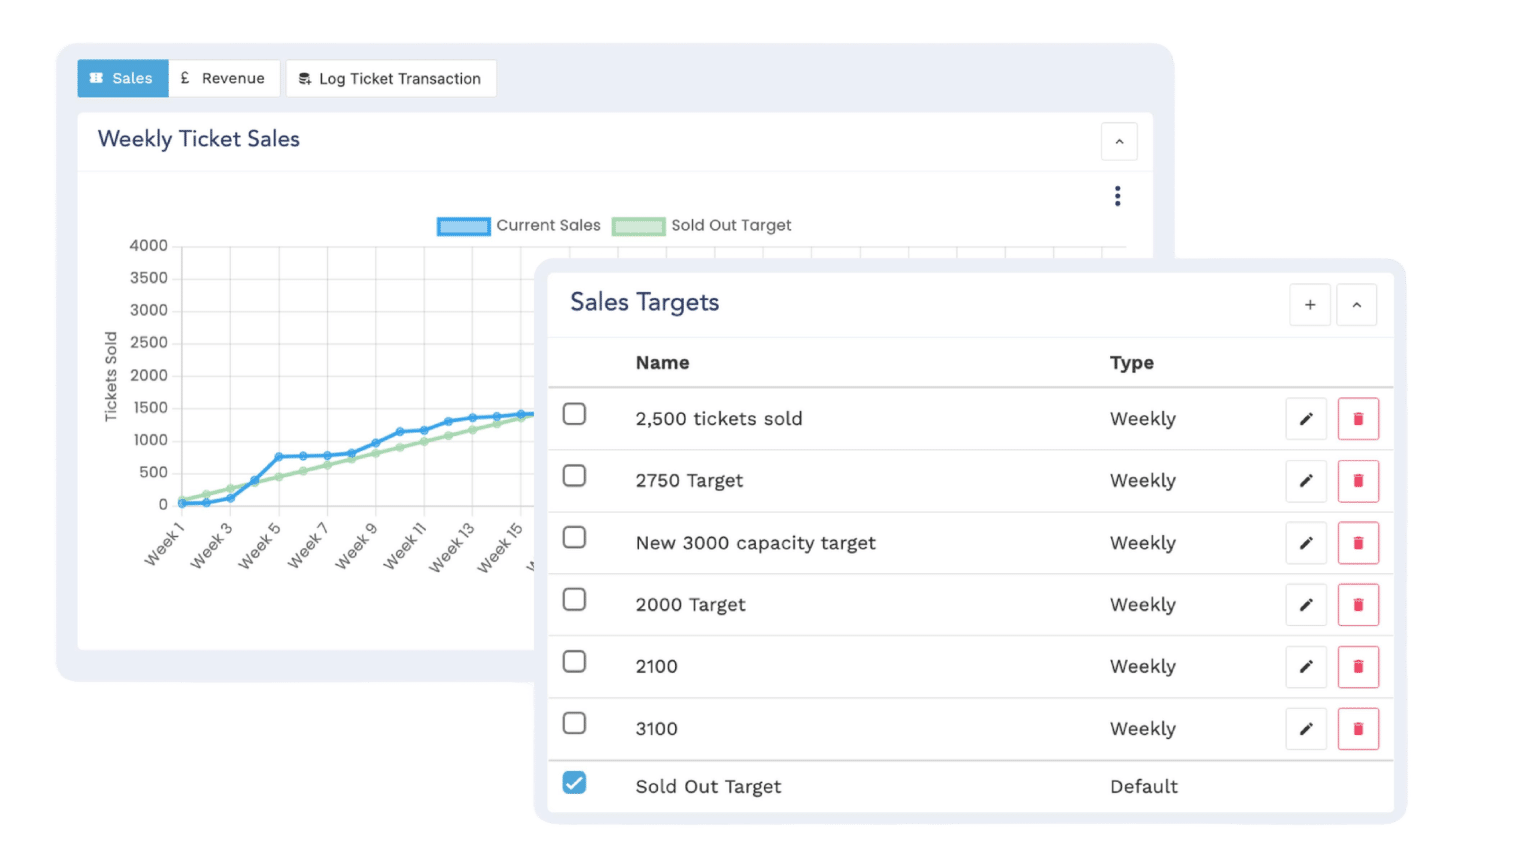Uncheck the Sold Out Target checkbox
1536x864 pixels.
(x=574, y=784)
